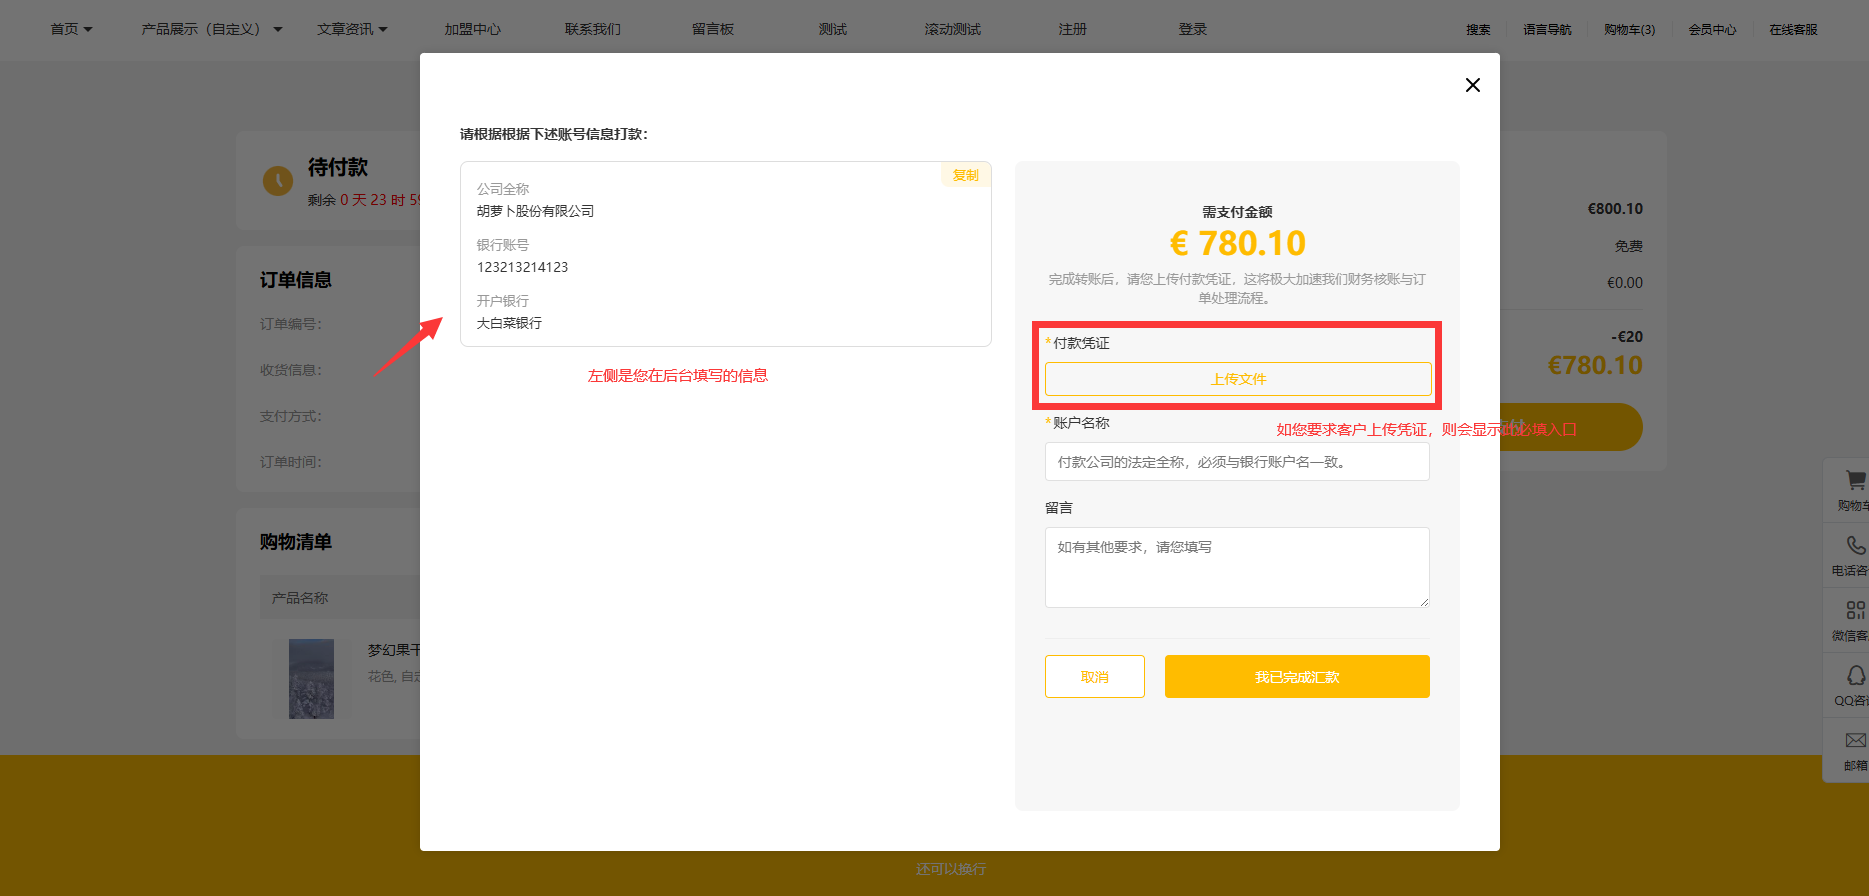Go to 注册 registration page
This screenshot has height=896, width=1869.
click(x=1073, y=29)
